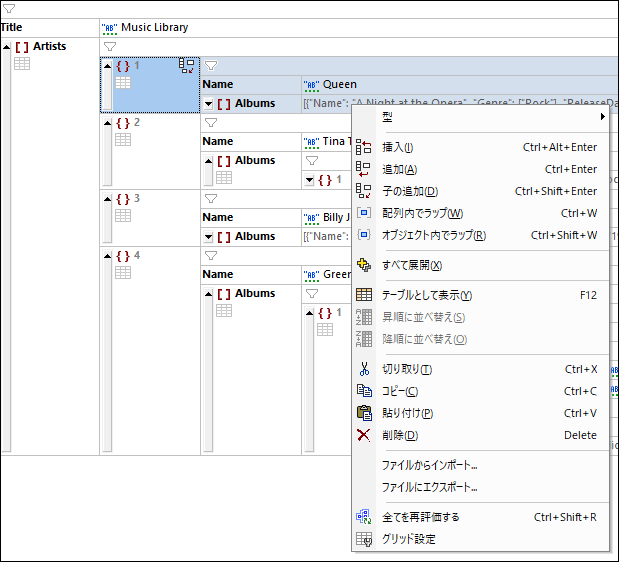Collapse the Artists array node

[7, 47]
